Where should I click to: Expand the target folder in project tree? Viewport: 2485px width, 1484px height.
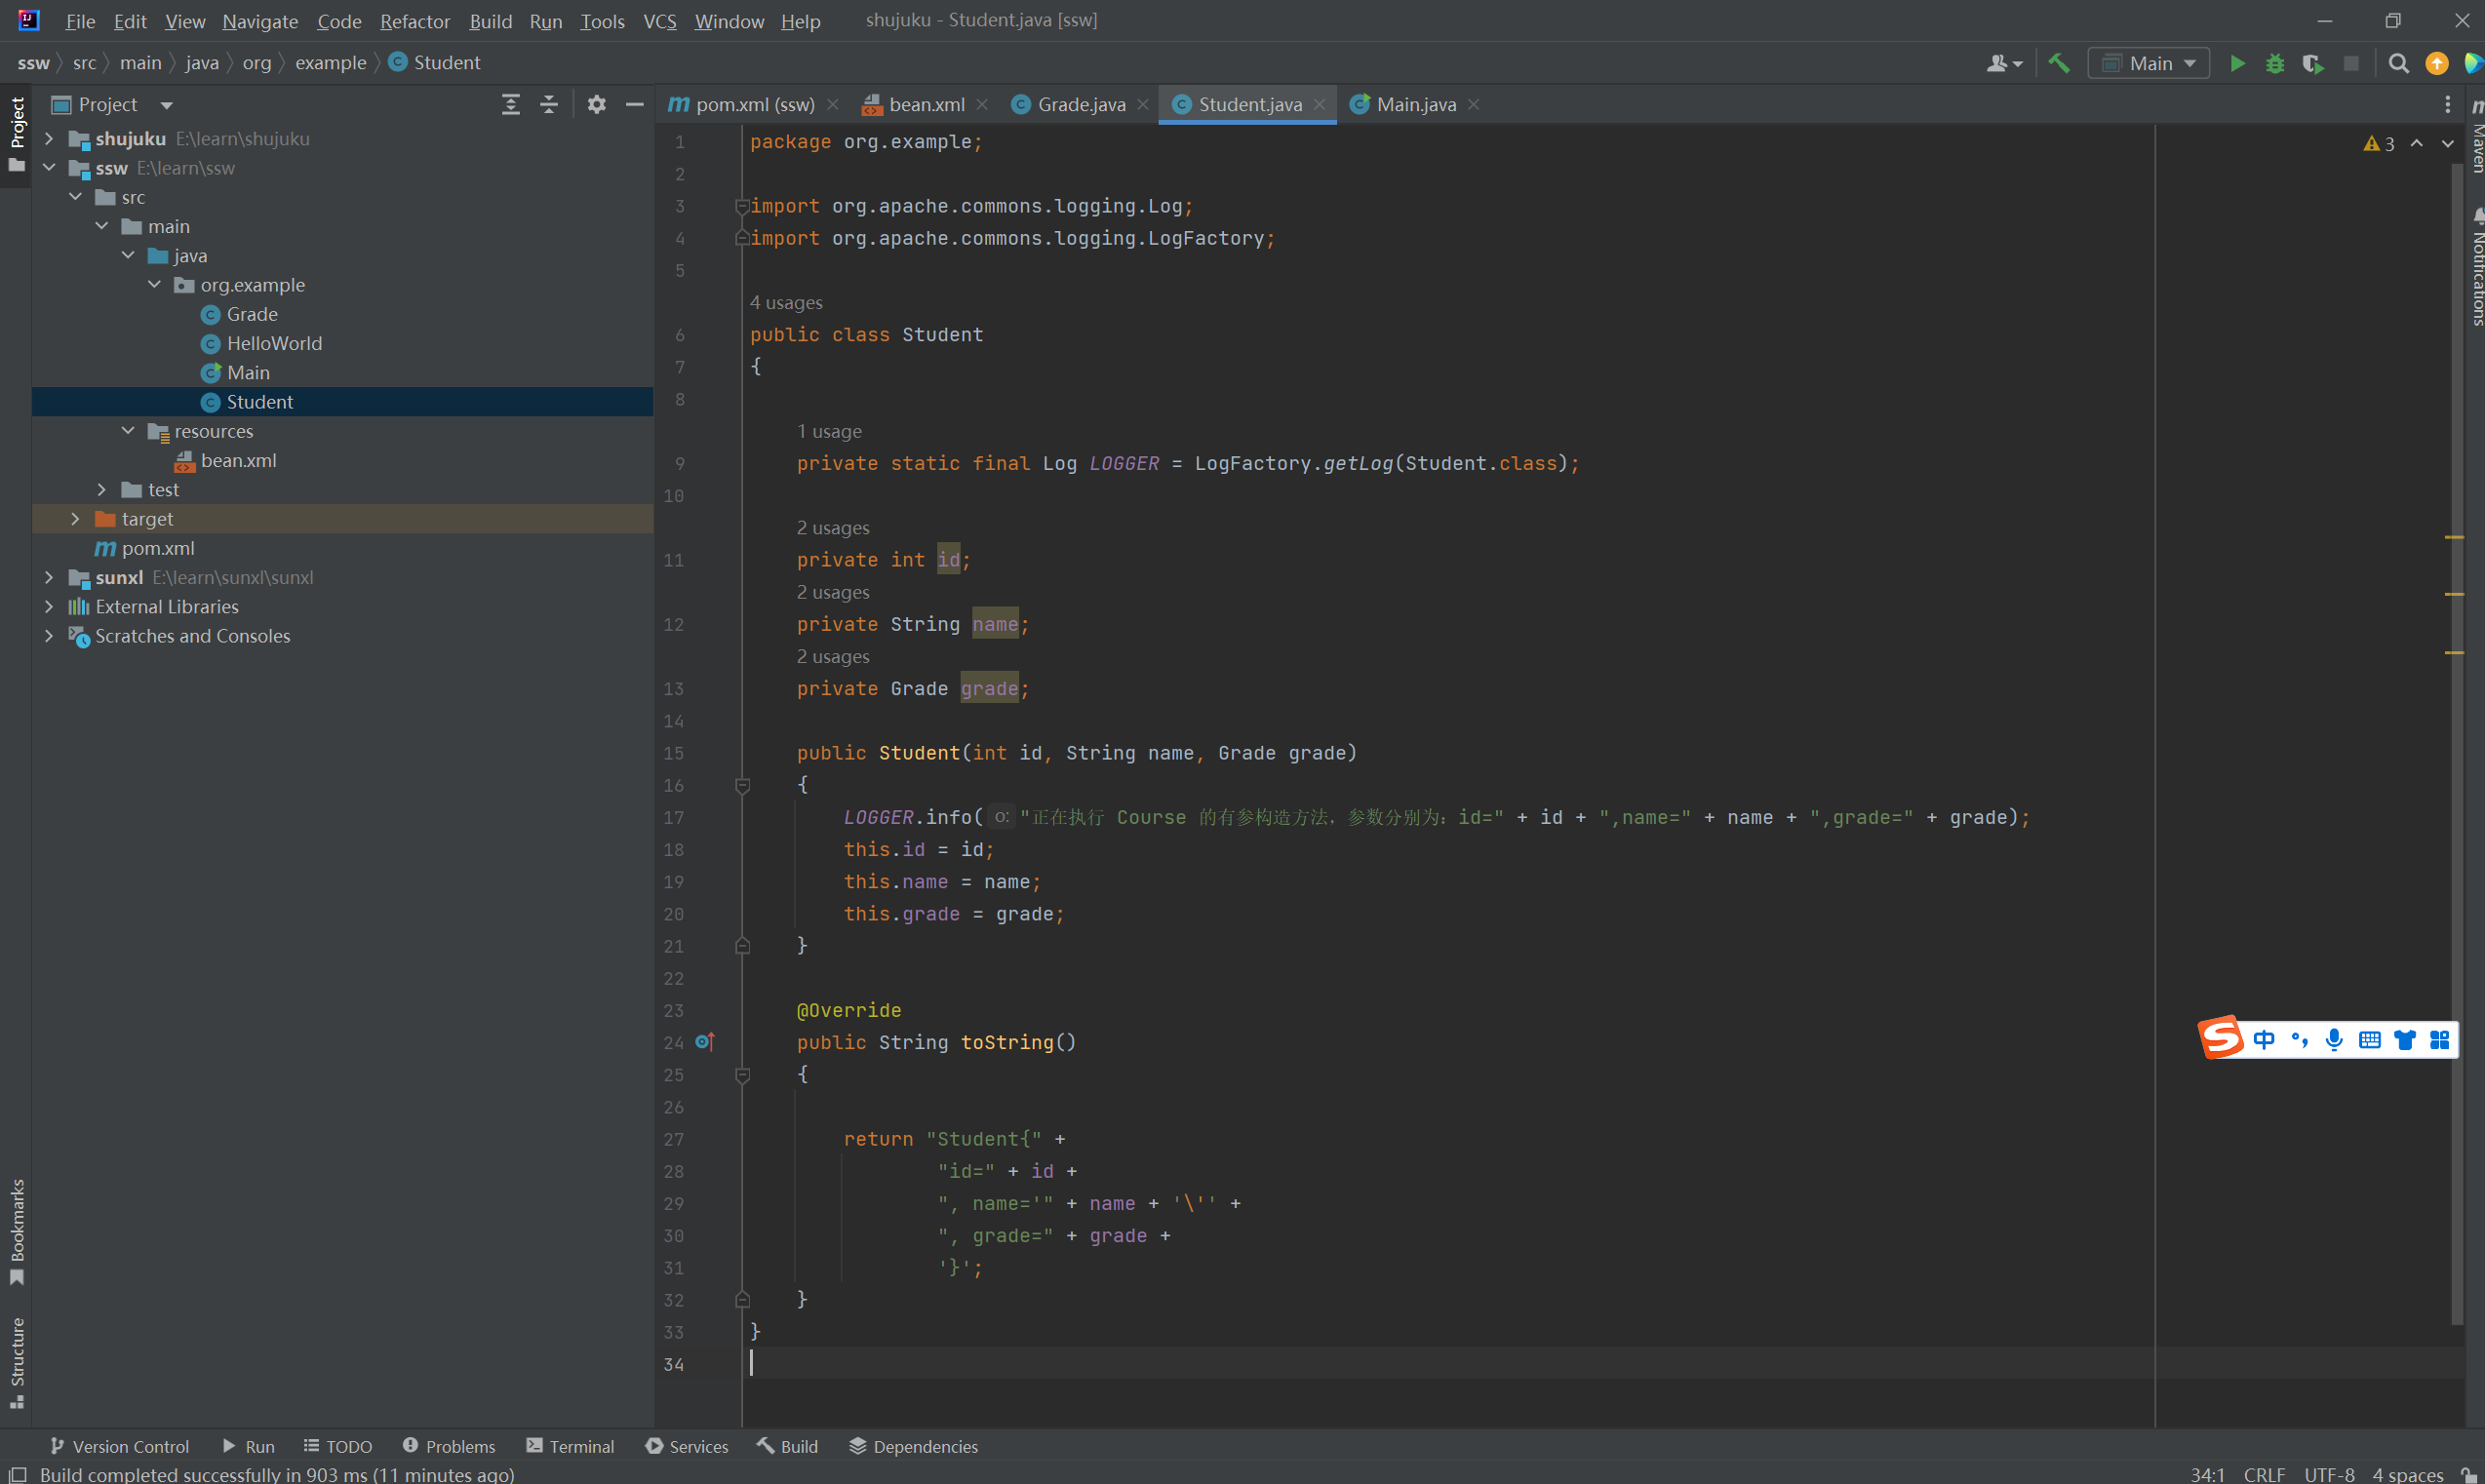[x=75, y=519]
